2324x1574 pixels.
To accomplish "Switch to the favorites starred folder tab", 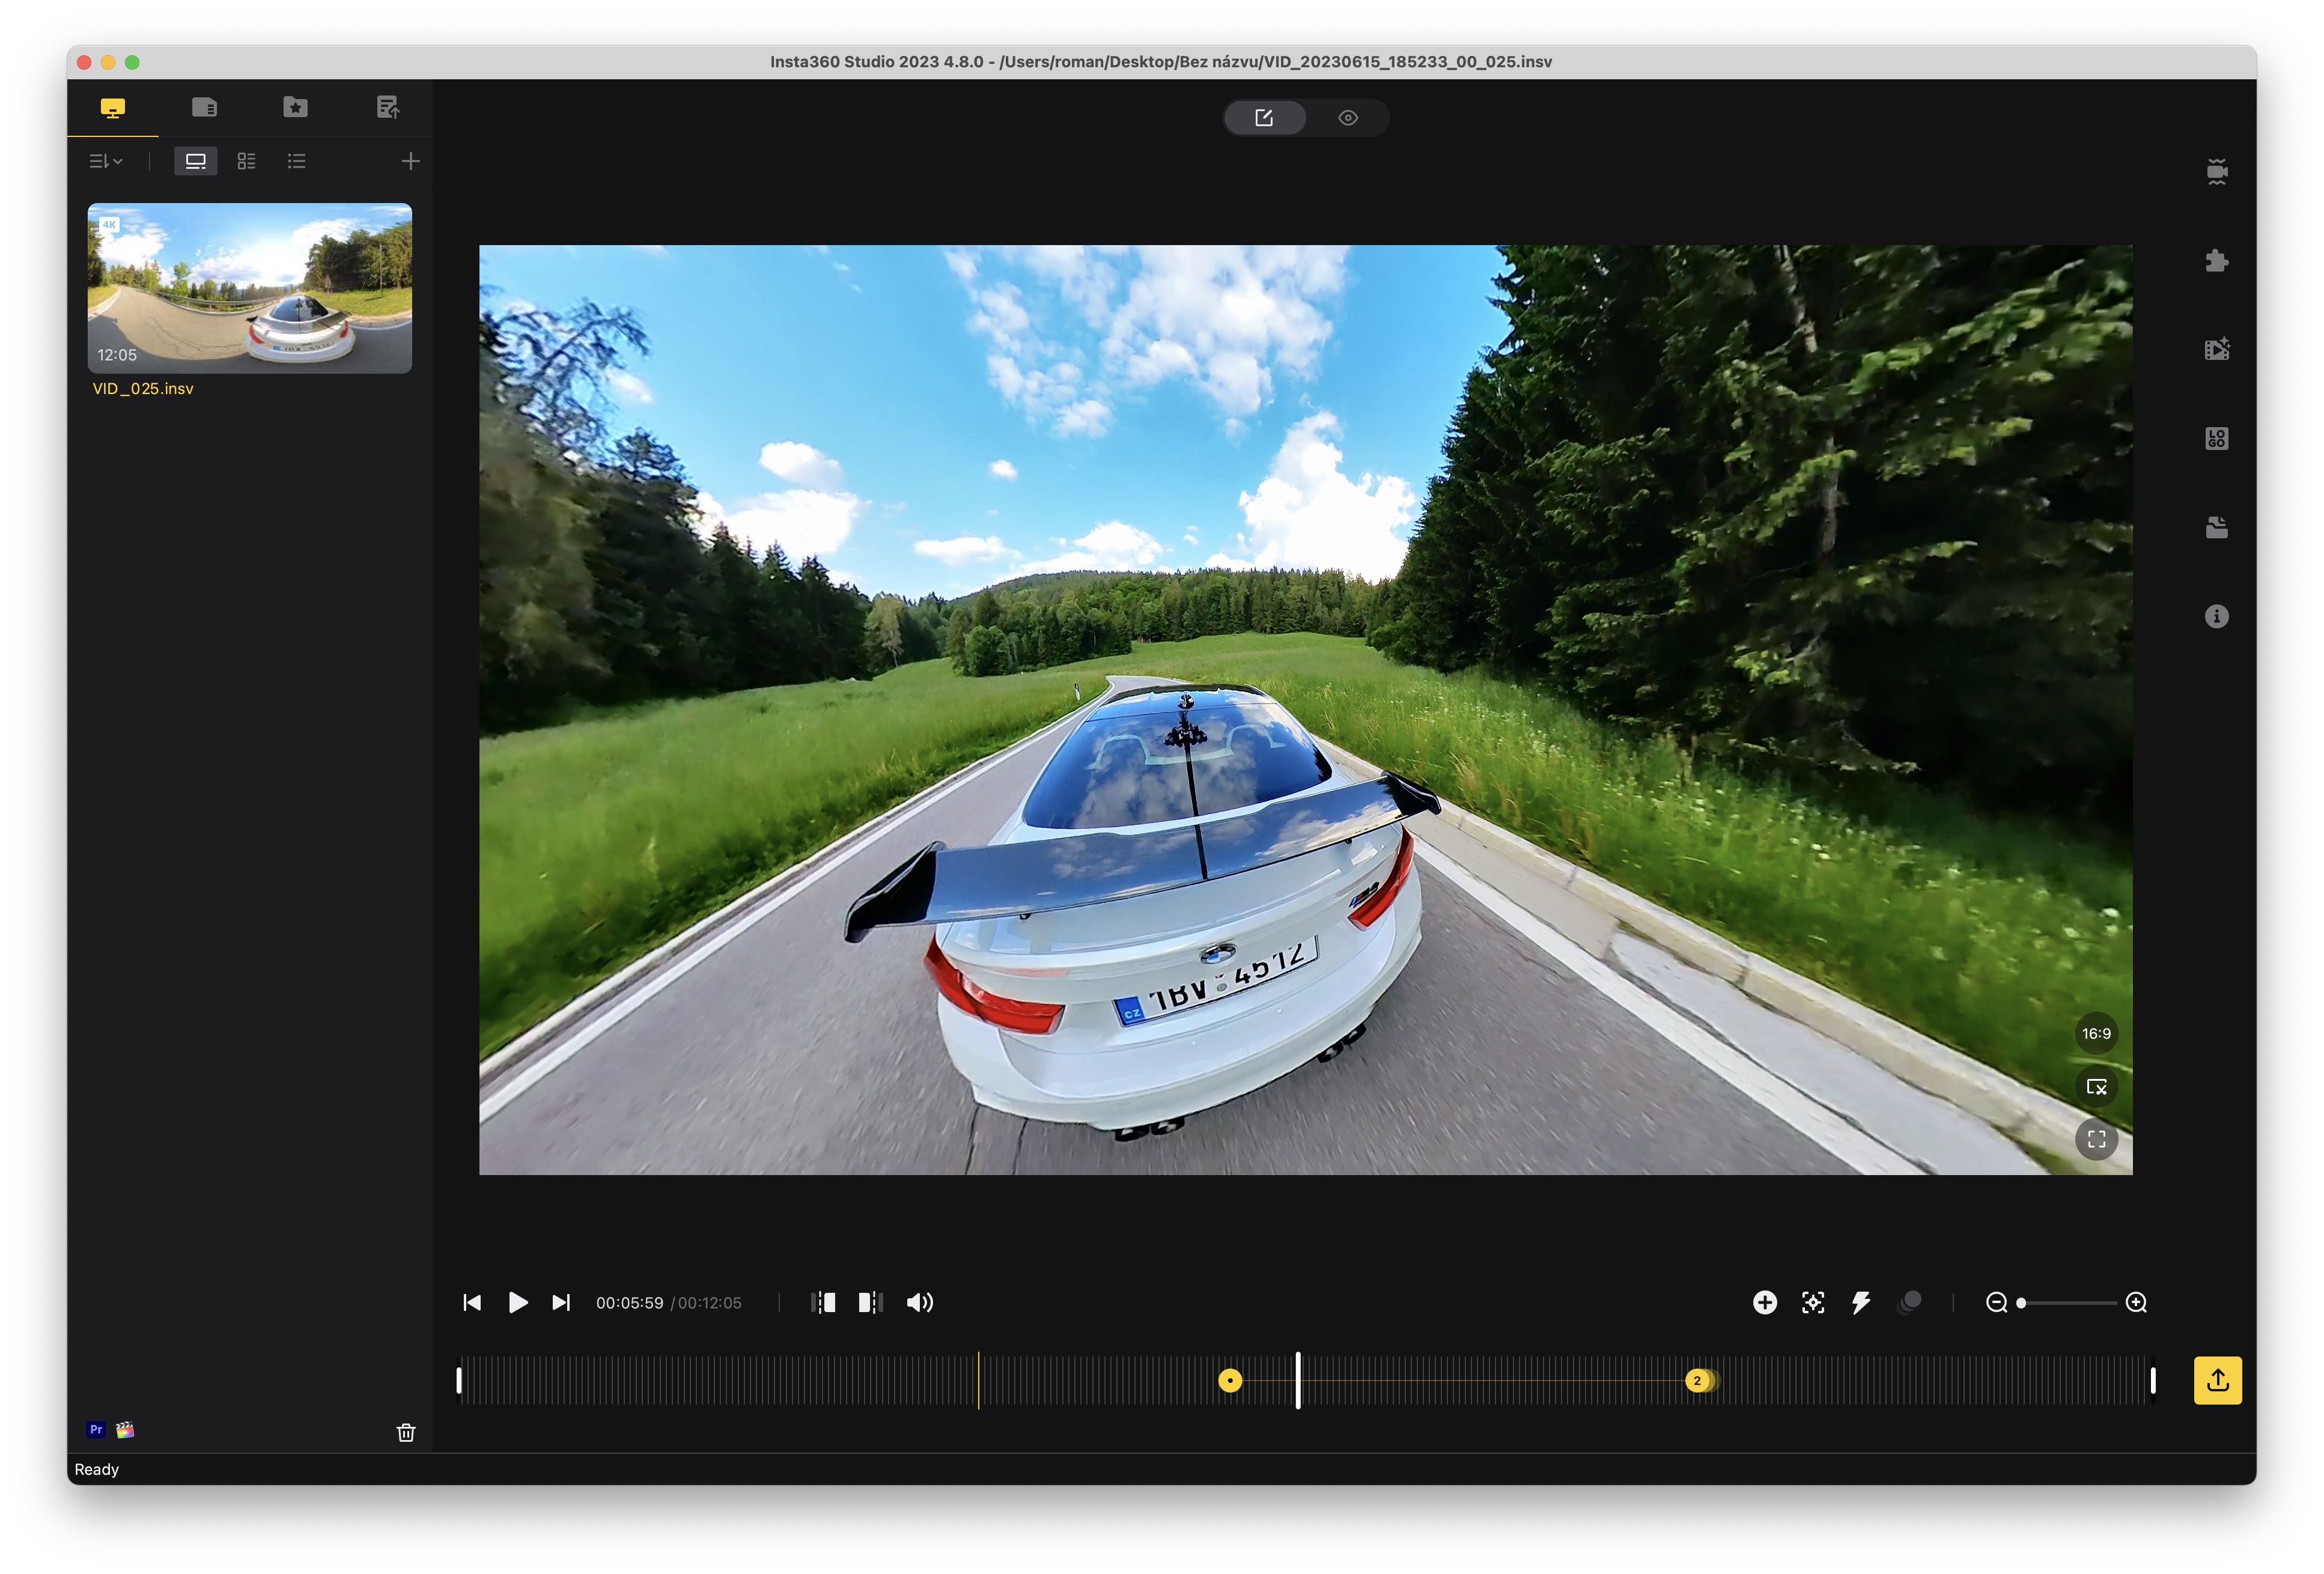I will coord(295,107).
